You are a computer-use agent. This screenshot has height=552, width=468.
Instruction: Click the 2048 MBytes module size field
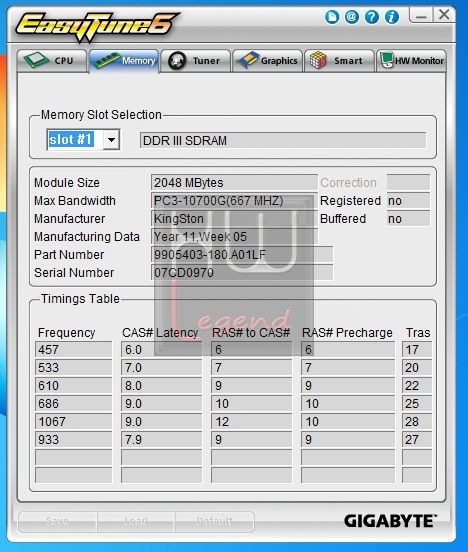[x=234, y=183]
